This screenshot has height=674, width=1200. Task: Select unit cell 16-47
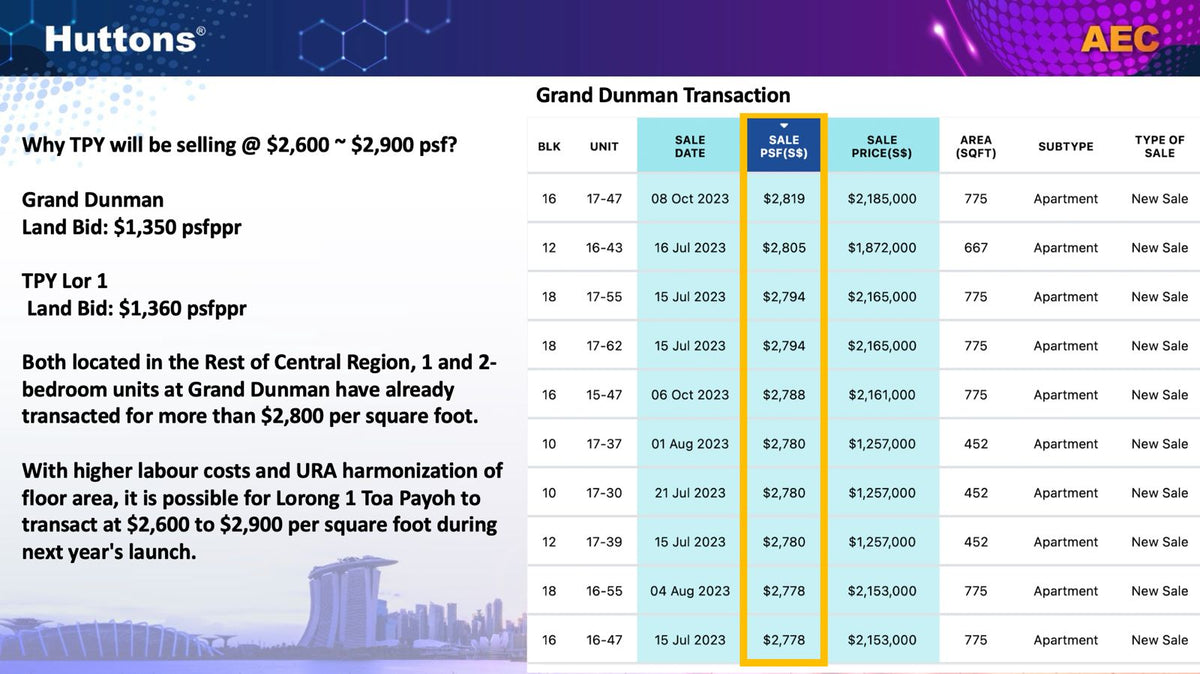pos(604,640)
